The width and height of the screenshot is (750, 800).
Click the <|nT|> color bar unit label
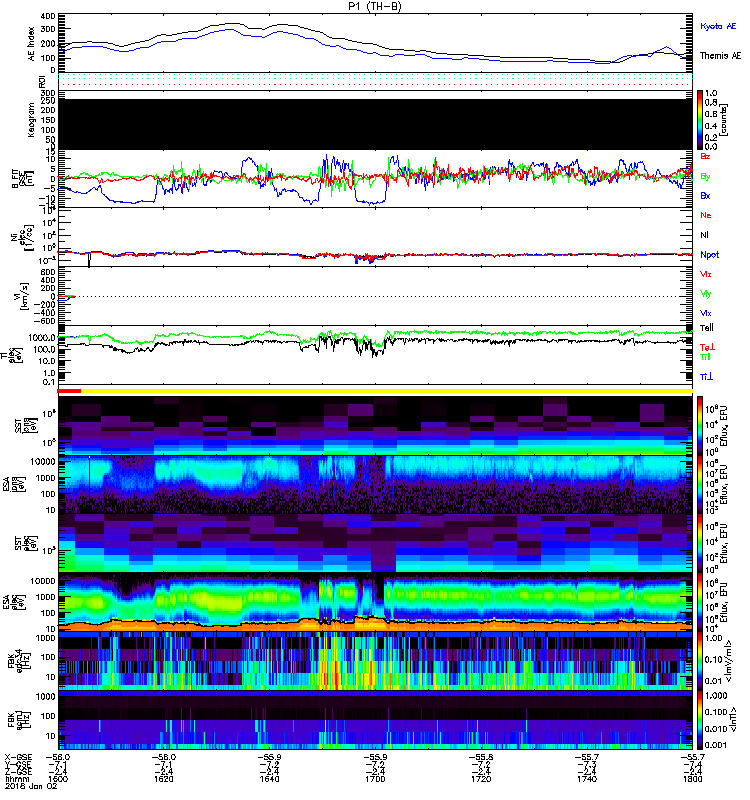[735, 719]
